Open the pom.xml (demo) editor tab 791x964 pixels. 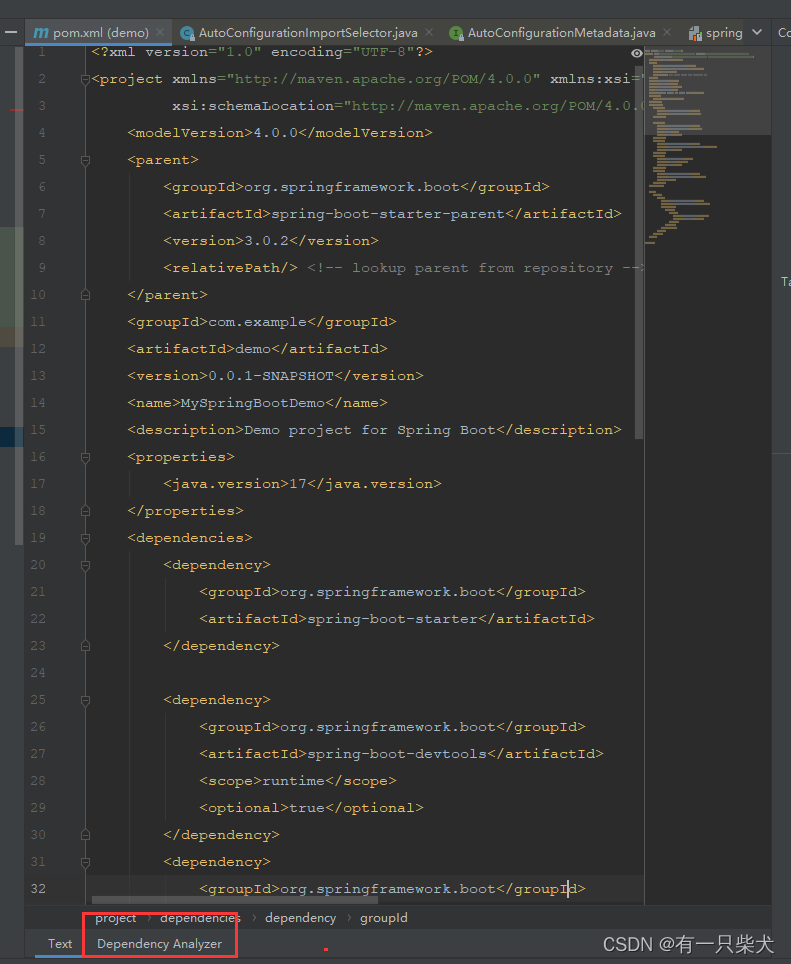pos(100,33)
